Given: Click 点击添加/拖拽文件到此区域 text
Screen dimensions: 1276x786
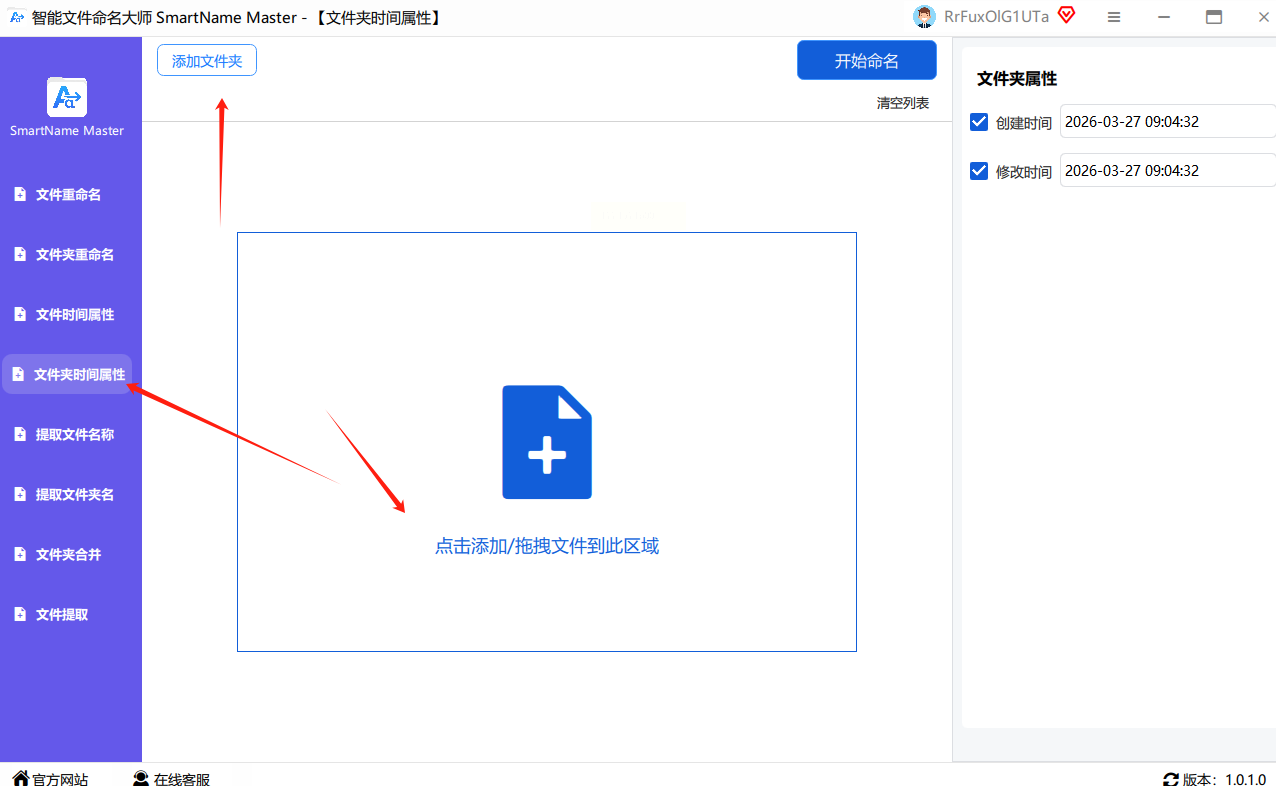Looking at the screenshot, I should pos(547,546).
